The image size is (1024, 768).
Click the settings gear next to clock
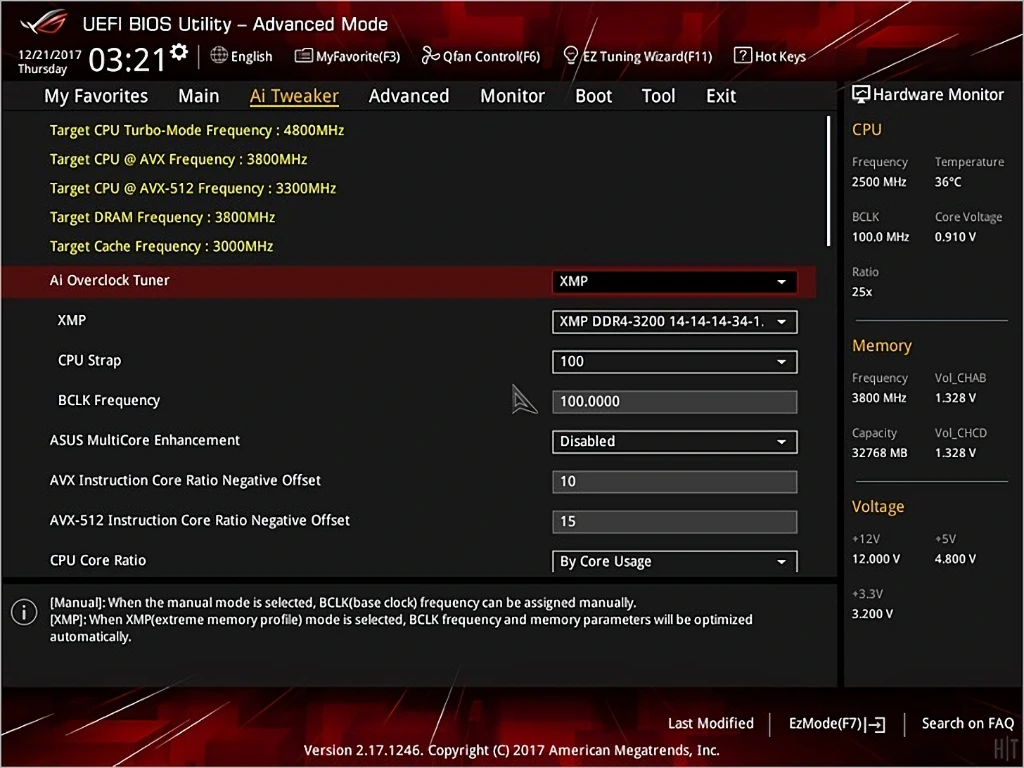coord(179,52)
